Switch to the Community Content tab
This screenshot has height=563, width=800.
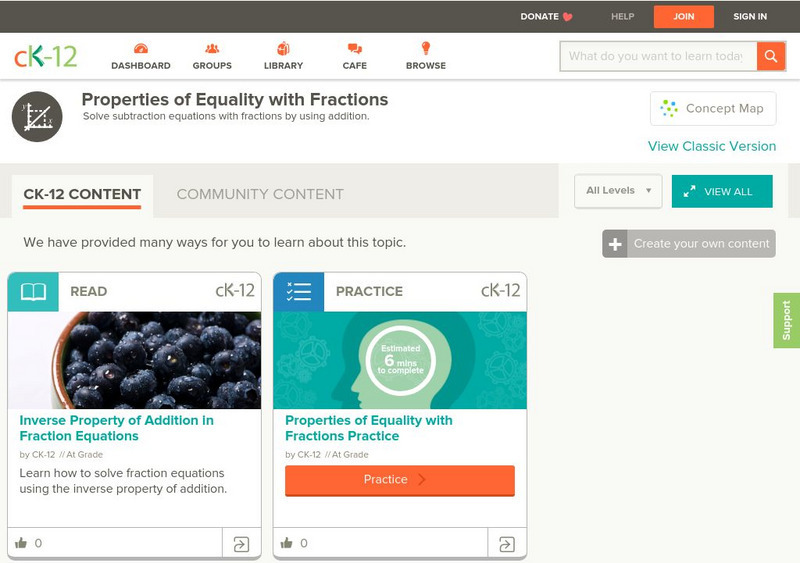point(260,194)
